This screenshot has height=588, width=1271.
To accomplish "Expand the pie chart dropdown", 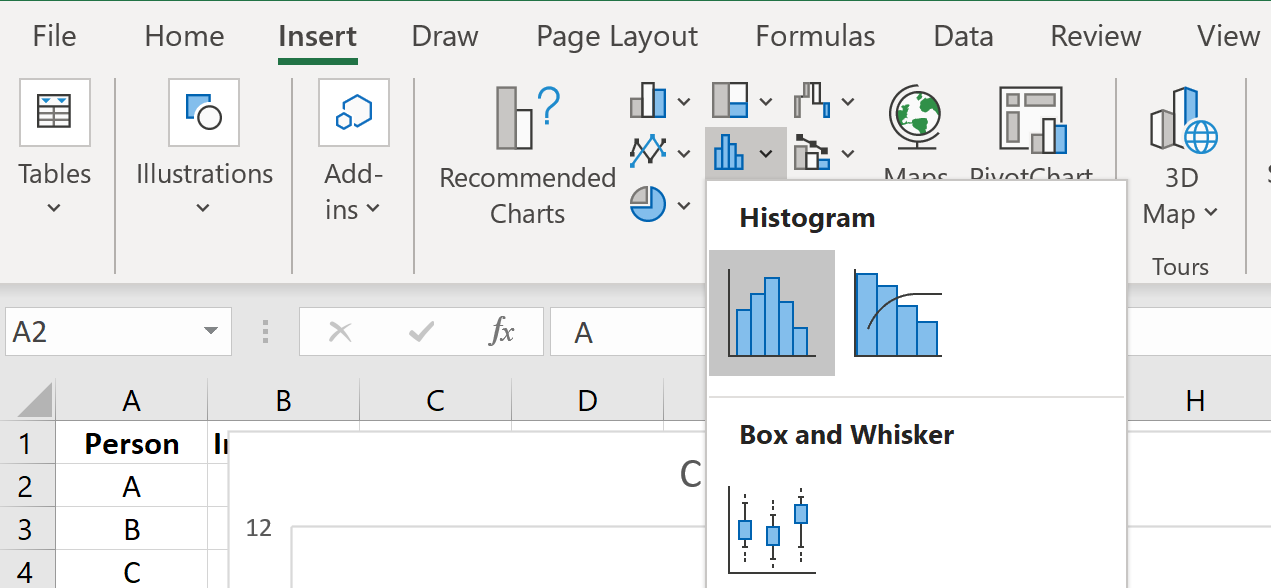I will (684, 206).
